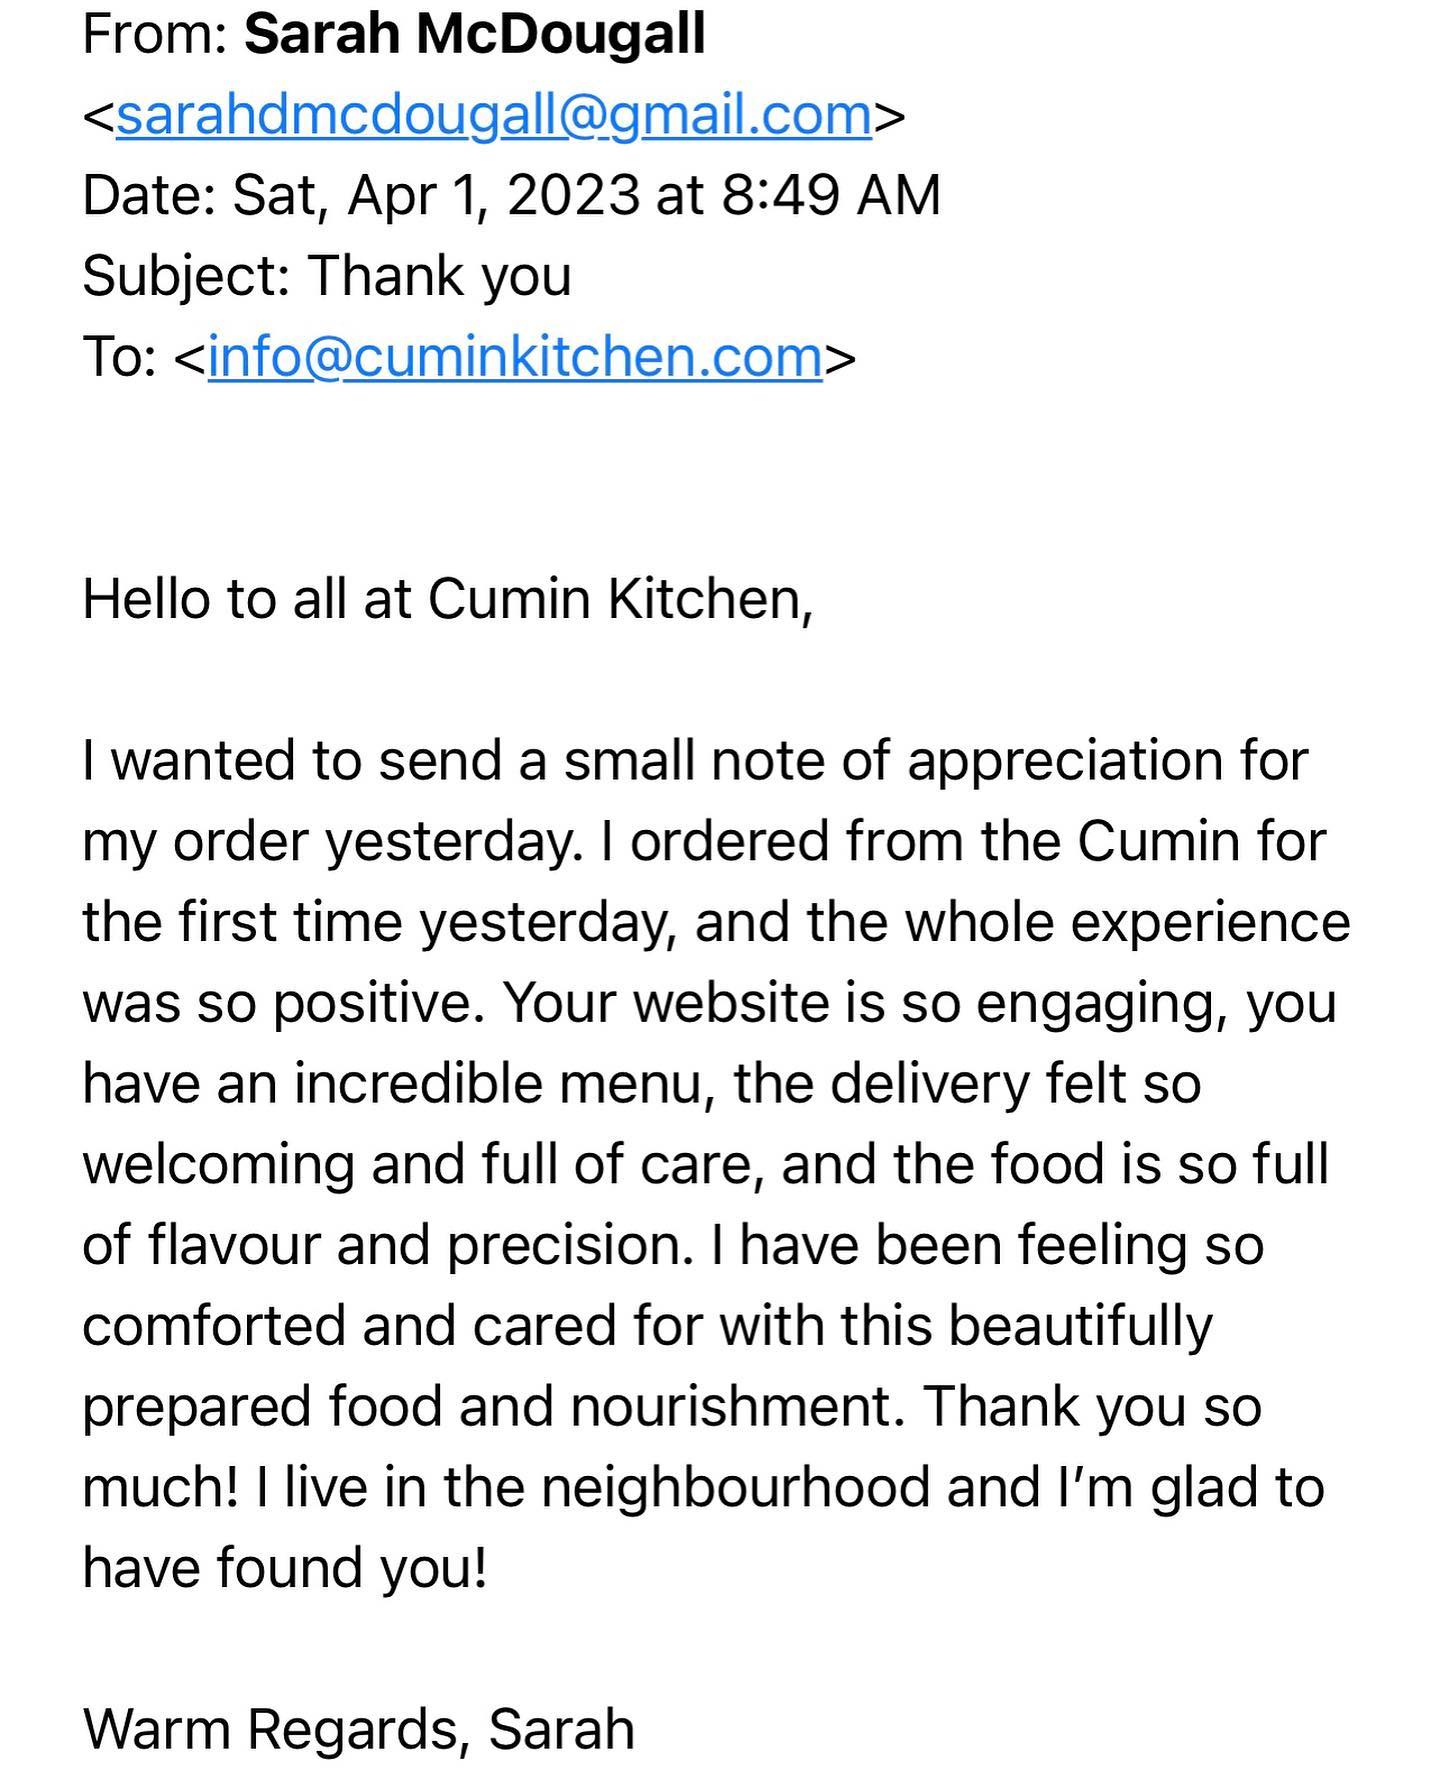The image size is (1440, 1789).
Task: Select the bold sender name Sarah McDougall
Action: pos(475,33)
